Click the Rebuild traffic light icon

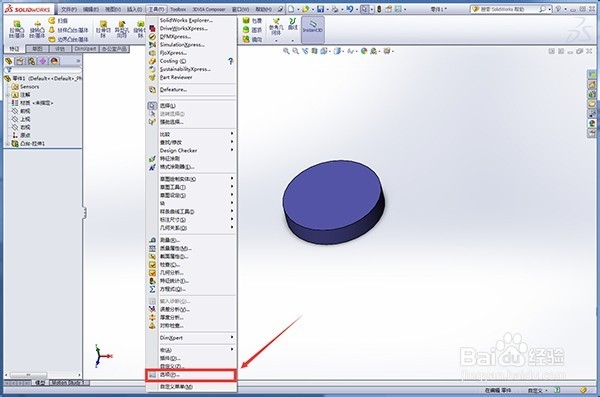(x=379, y=9)
